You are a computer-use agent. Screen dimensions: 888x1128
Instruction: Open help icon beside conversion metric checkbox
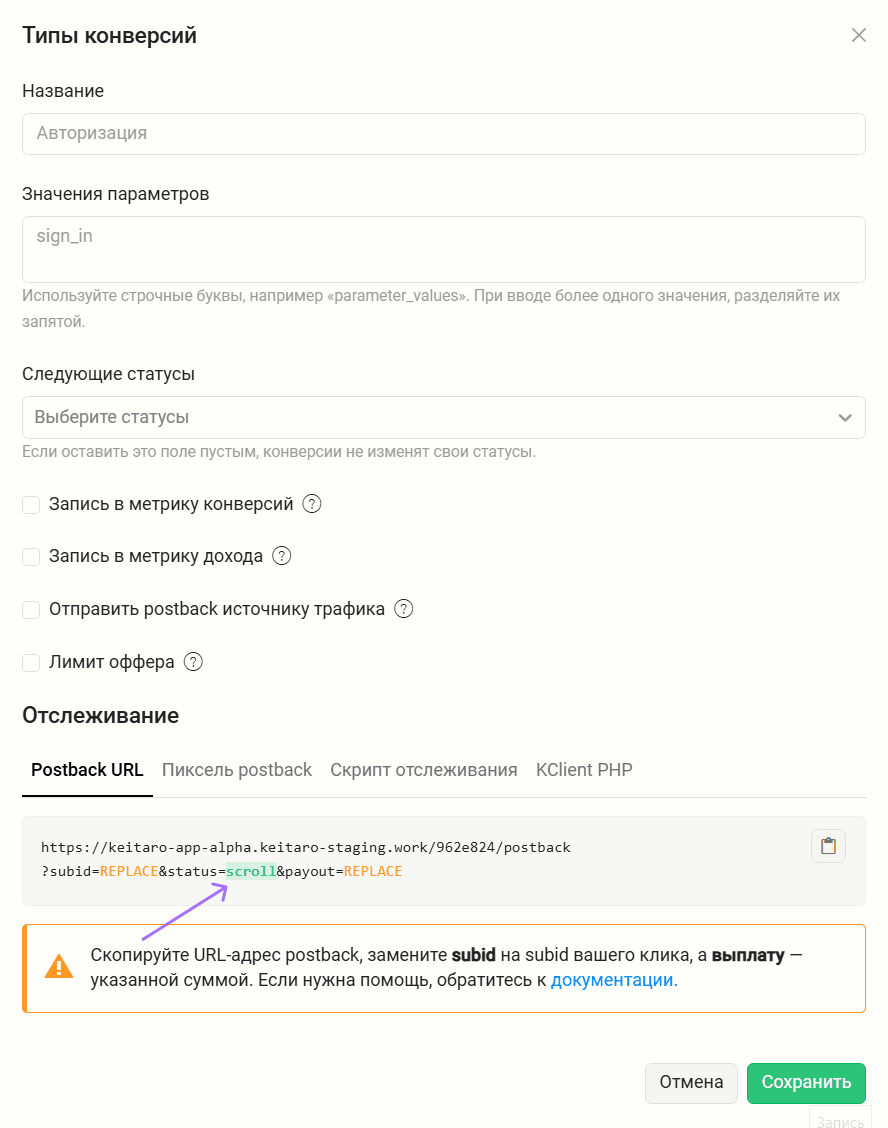tap(312, 504)
